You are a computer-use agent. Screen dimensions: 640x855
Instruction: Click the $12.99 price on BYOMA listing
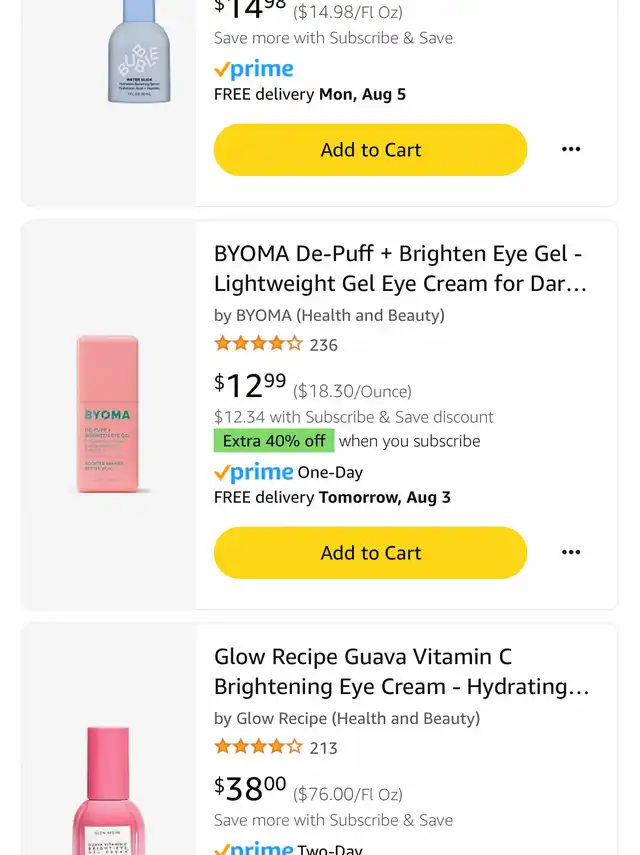(250, 385)
